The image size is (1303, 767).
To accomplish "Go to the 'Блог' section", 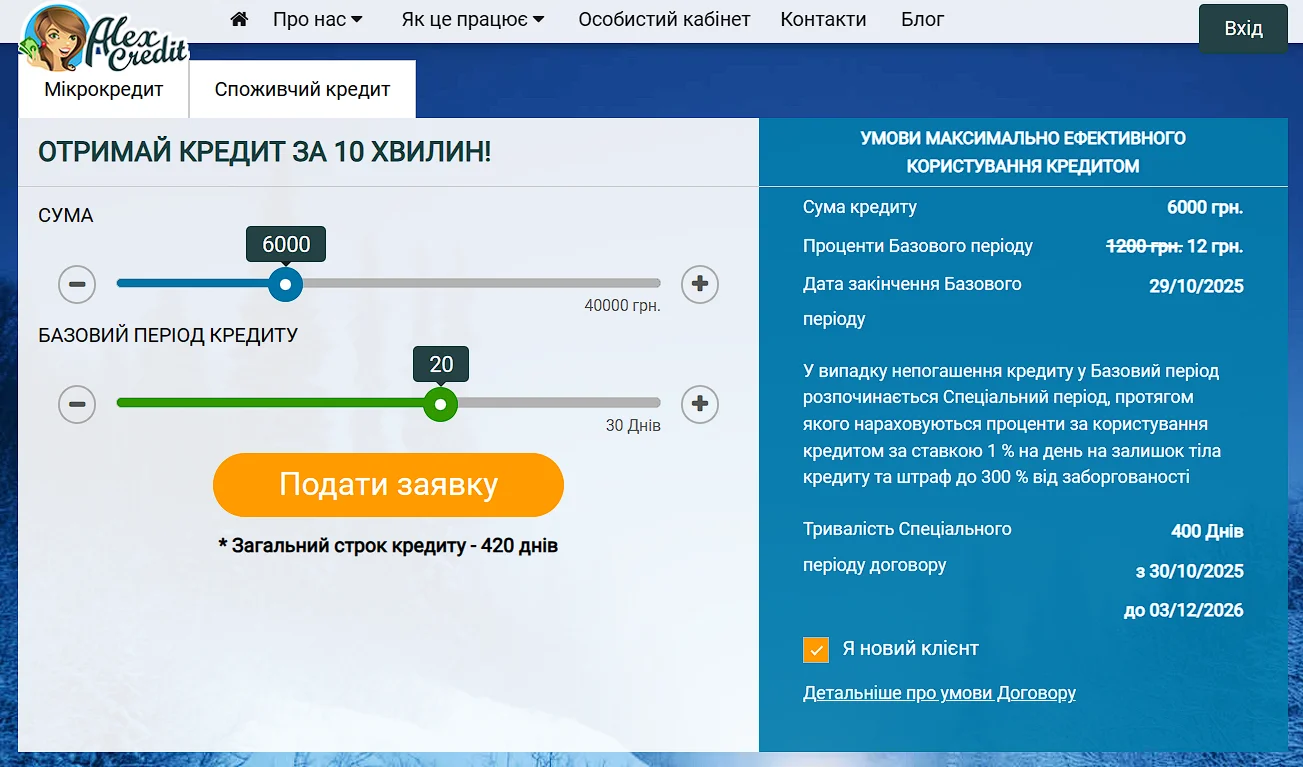I will click(922, 19).
